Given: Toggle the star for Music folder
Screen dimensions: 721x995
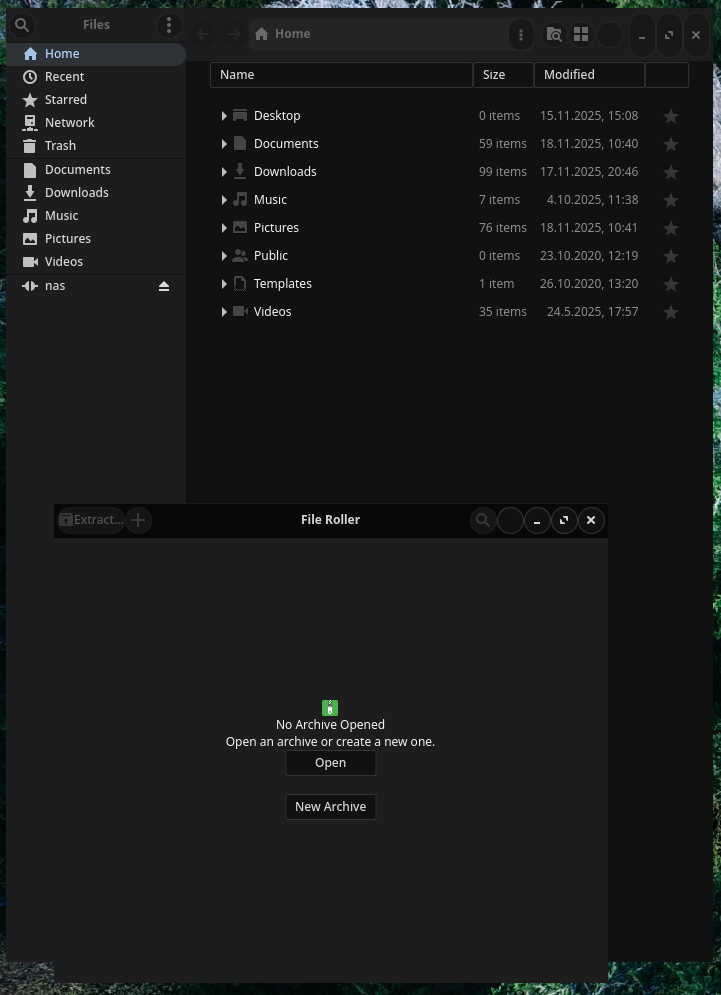Looking at the screenshot, I should point(671,200).
